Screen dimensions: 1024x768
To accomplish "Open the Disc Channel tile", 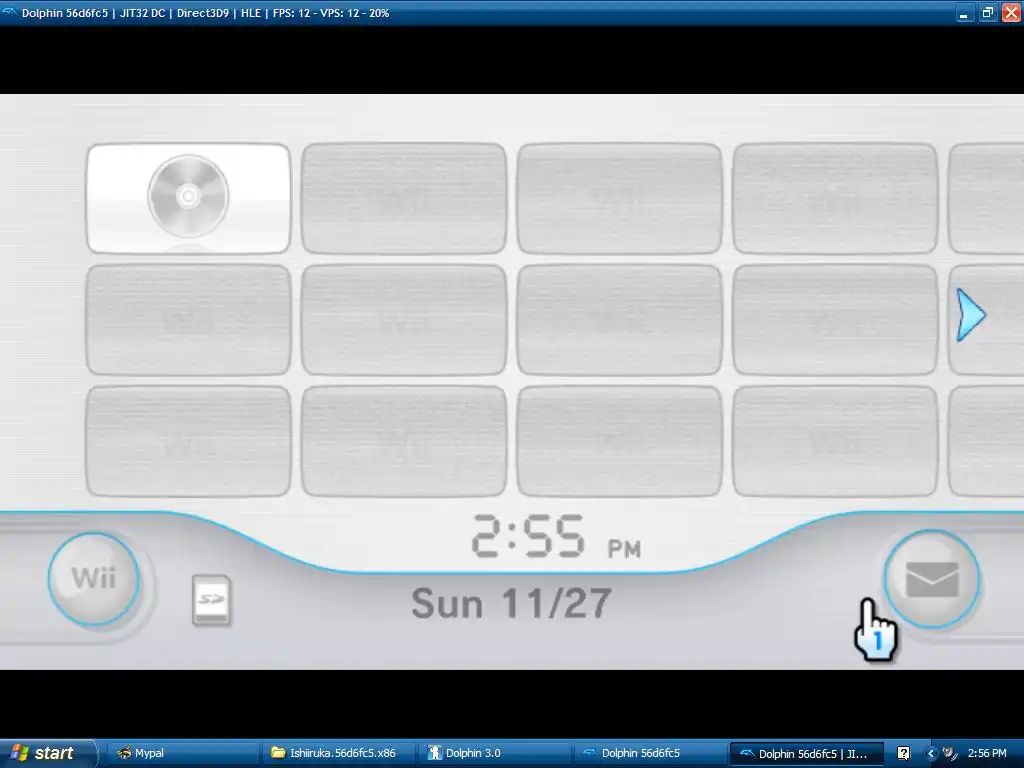I will pos(188,198).
